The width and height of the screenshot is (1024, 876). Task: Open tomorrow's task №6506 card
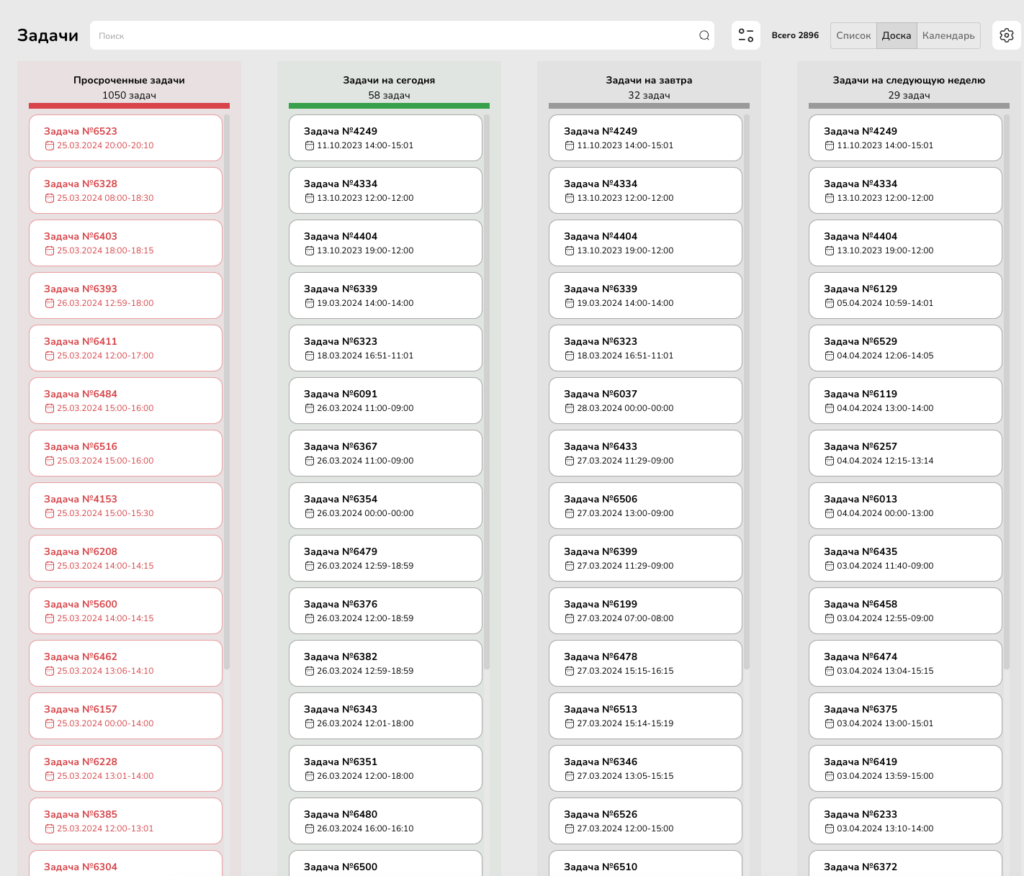(x=645, y=505)
